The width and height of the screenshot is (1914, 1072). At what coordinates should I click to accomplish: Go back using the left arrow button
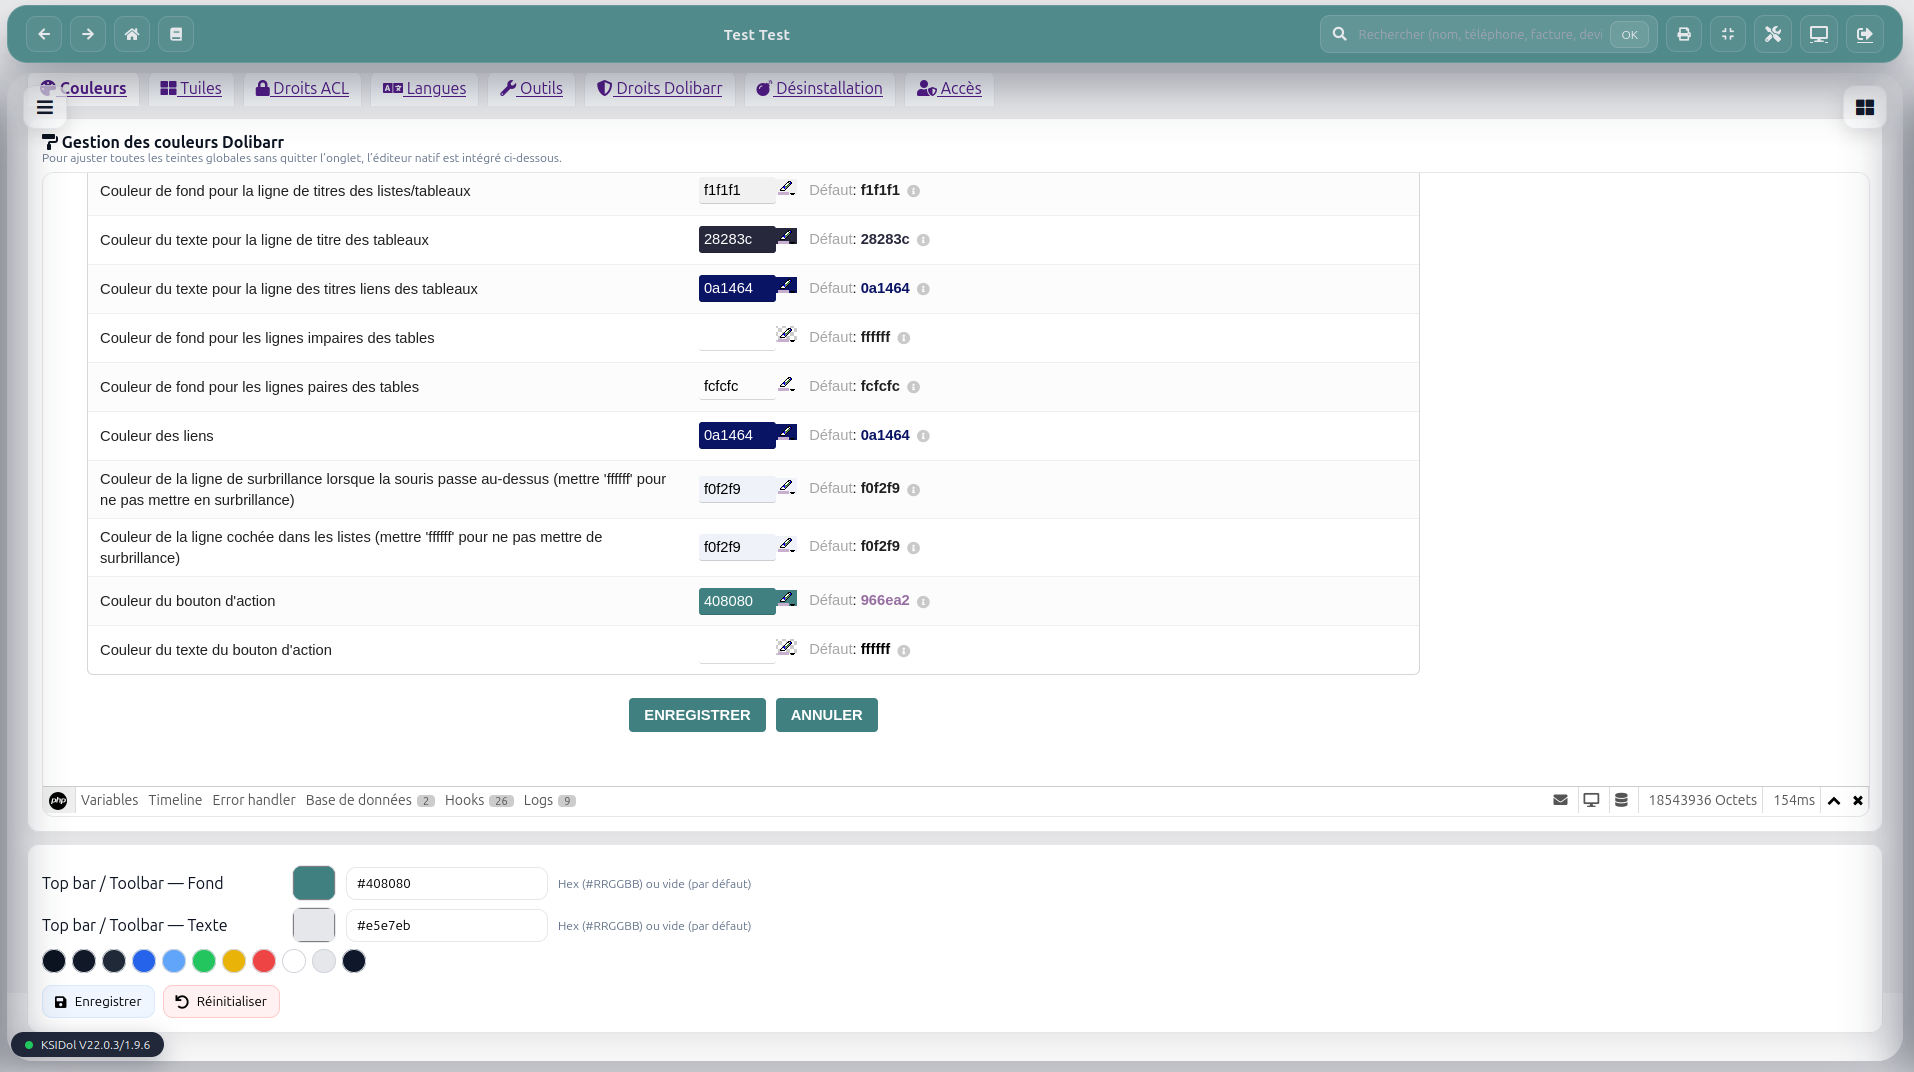point(44,34)
